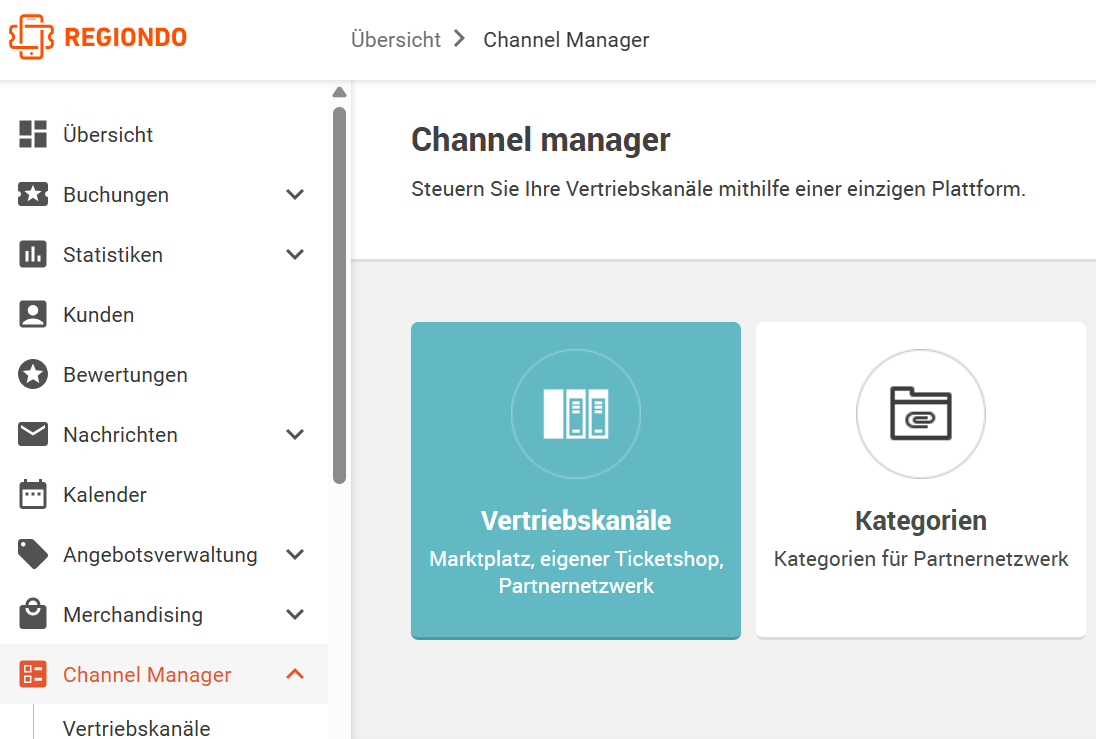Expand the Statistiken submenu chevron
1096x739 pixels.
pyautogui.click(x=295, y=254)
